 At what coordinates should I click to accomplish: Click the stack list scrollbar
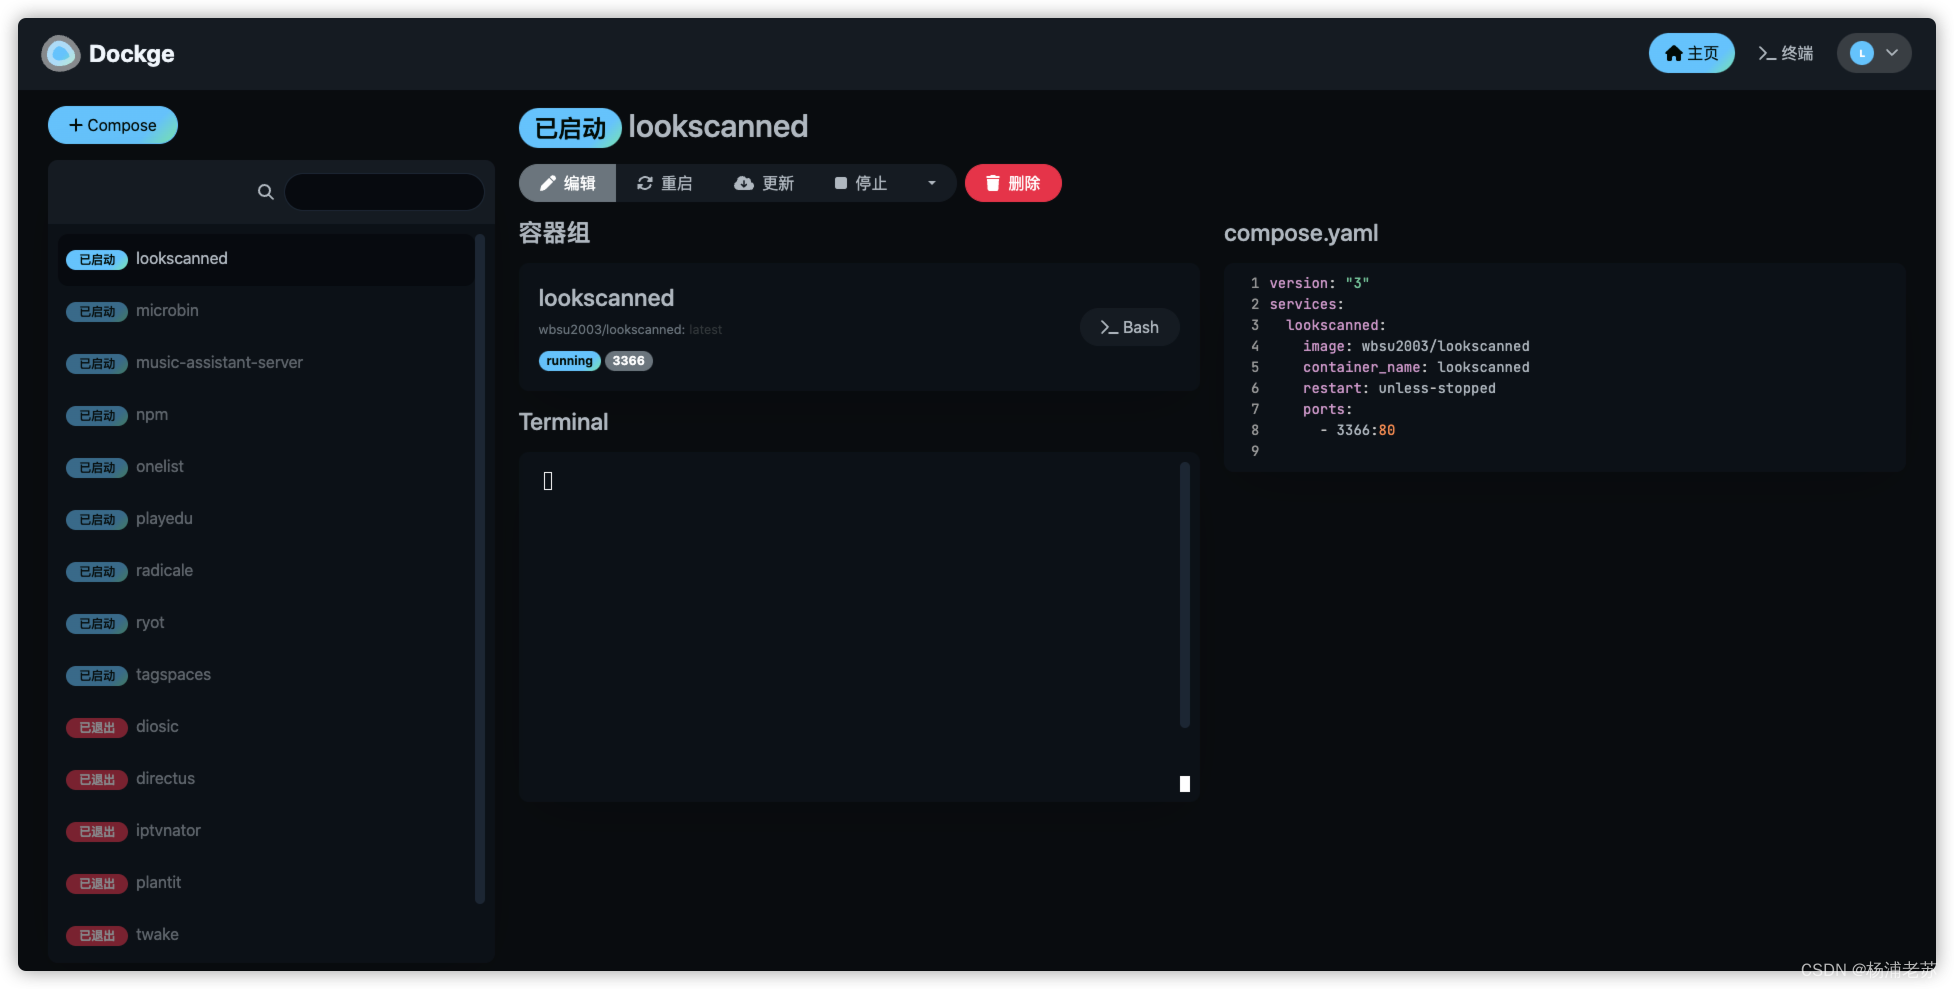tap(480, 570)
